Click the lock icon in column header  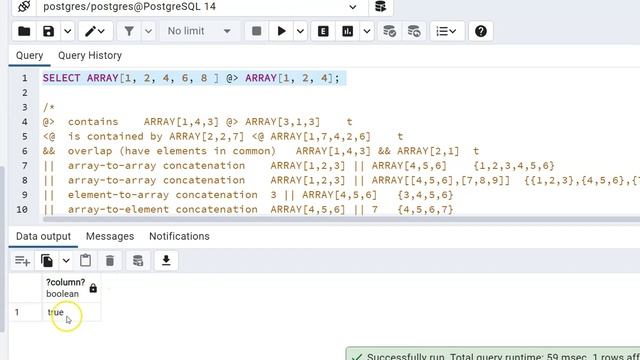pyautogui.click(x=93, y=288)
